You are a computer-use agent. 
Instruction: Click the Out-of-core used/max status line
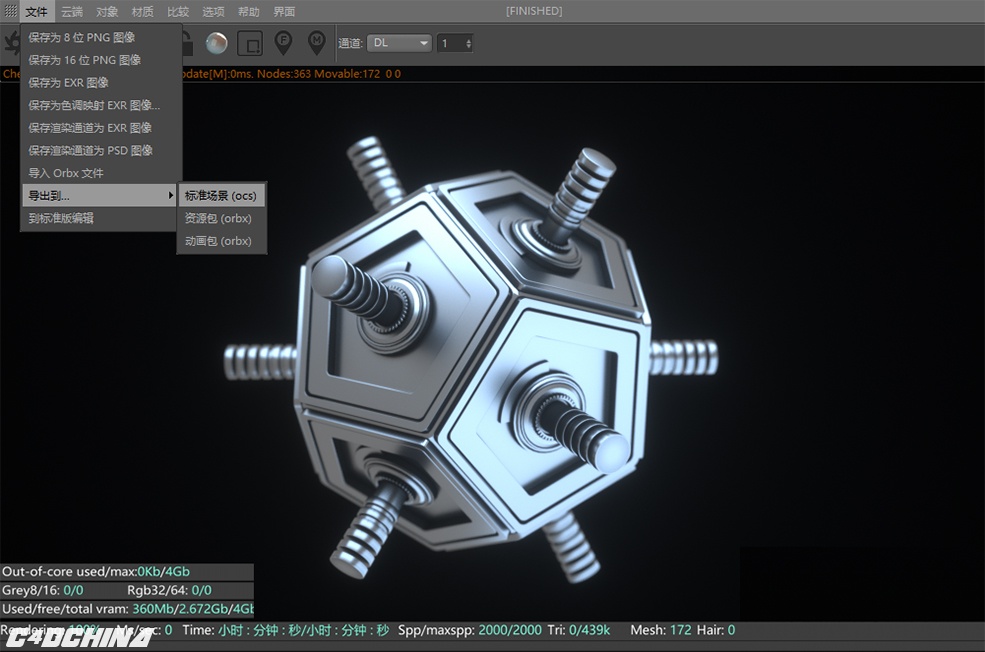[96, 572]
